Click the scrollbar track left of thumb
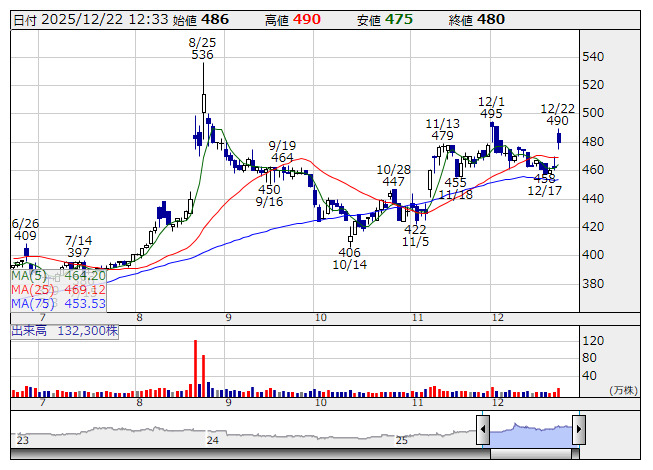 click(x=250, y=454)
